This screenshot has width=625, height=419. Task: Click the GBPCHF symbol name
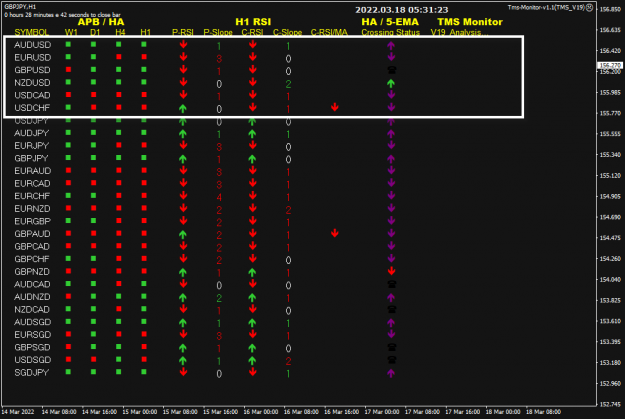pos(32,259)
